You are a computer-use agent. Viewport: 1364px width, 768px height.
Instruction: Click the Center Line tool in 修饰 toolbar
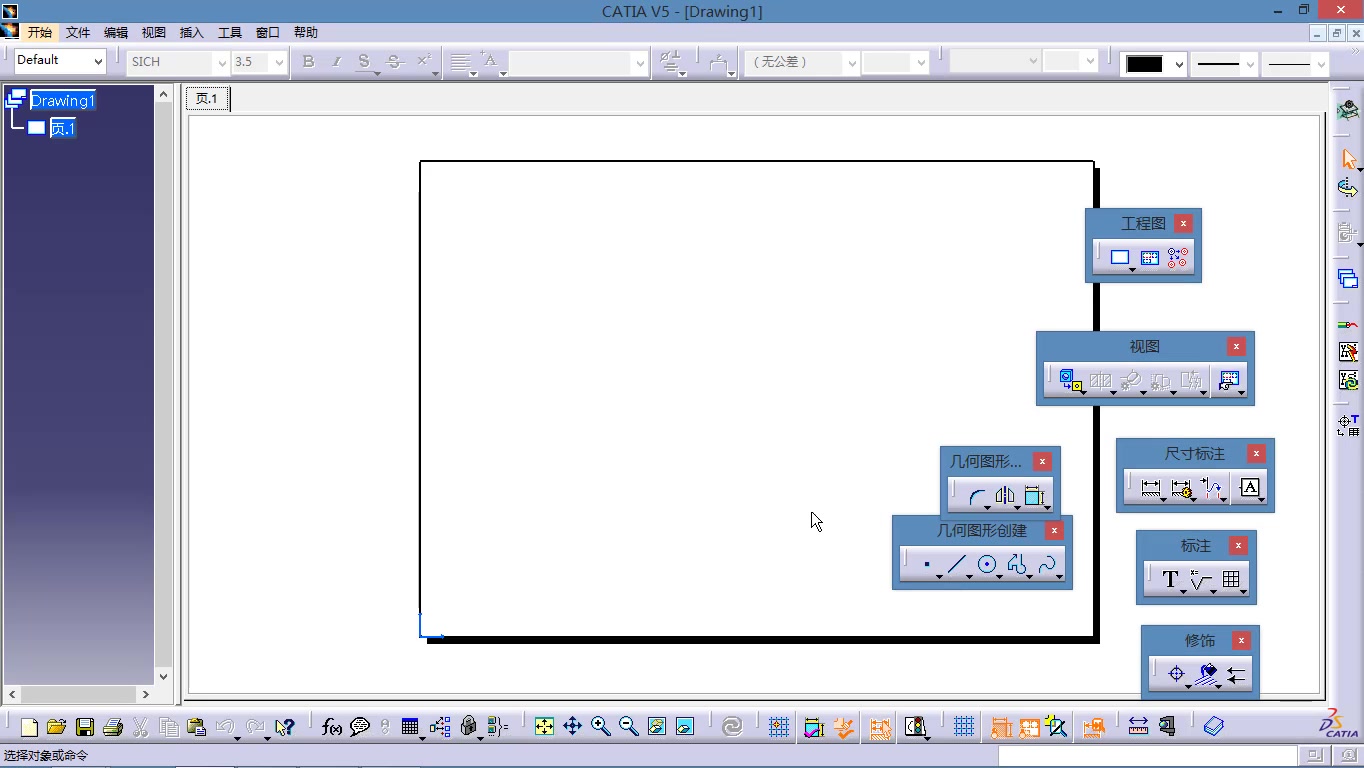tap(1176, 675)
